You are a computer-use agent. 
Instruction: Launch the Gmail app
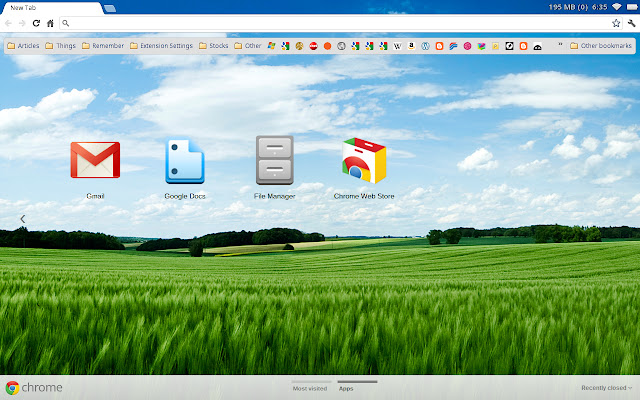pos(95,160)
